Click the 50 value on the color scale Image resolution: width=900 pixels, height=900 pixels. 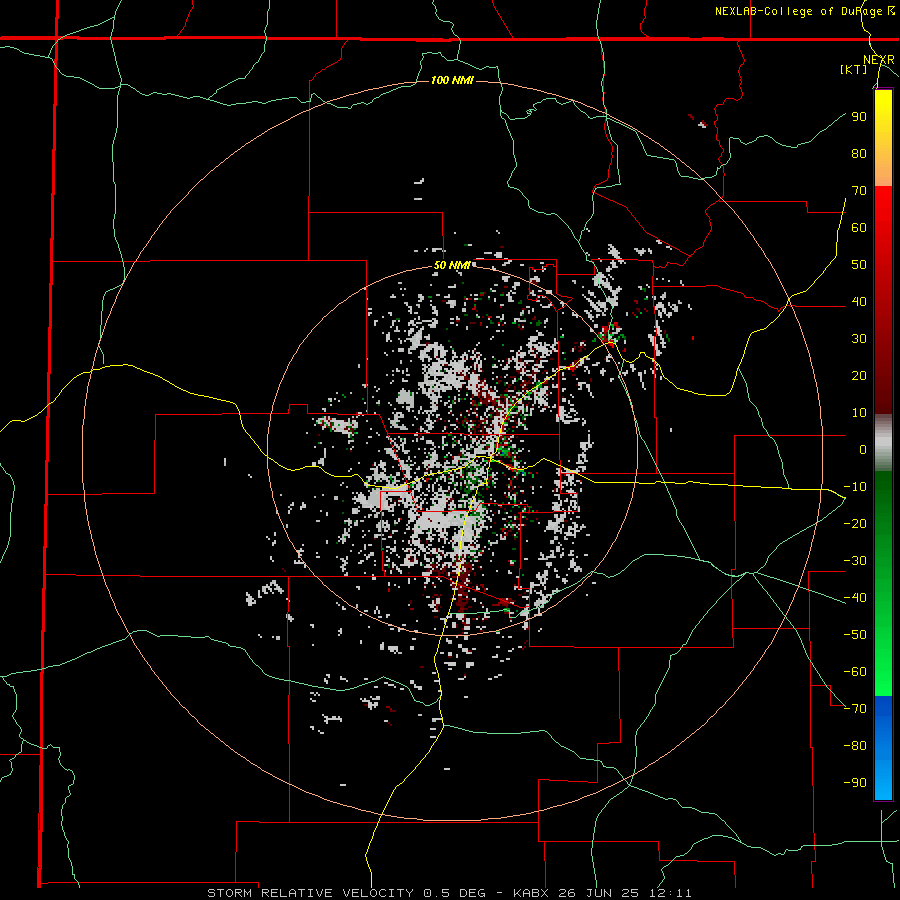coord(859,265)
